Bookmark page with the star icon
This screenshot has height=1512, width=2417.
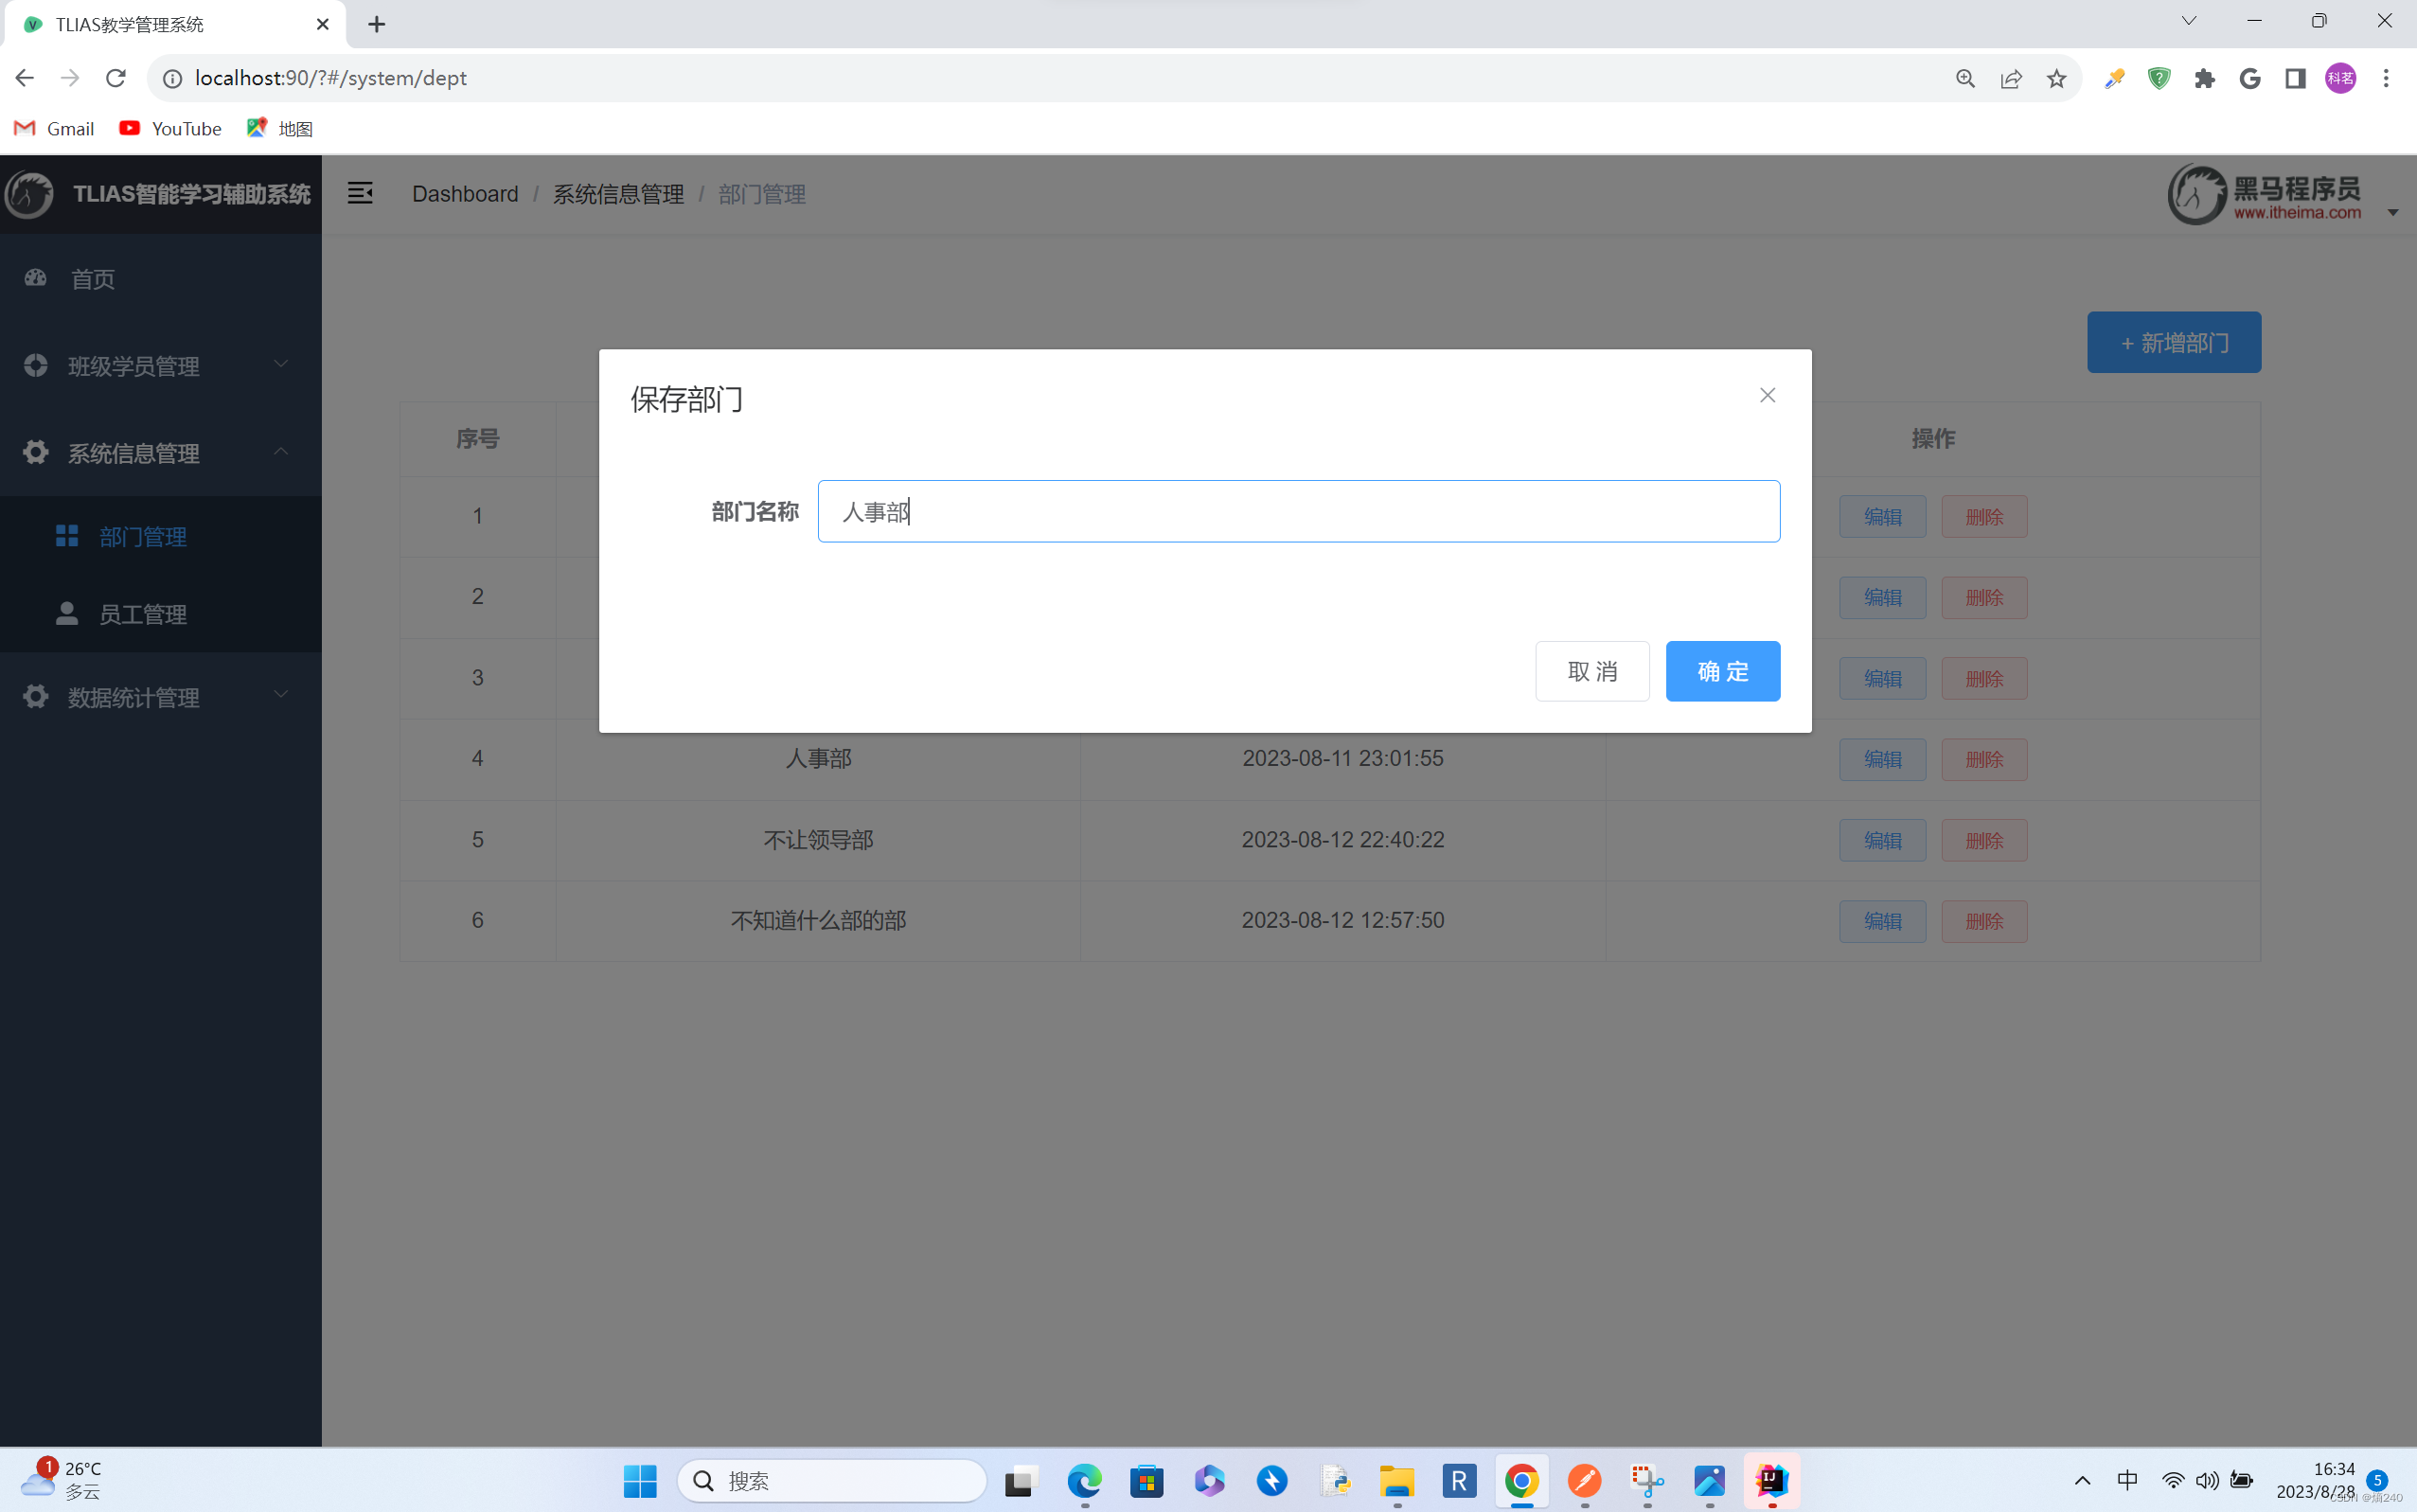[x=2056, y=78]
